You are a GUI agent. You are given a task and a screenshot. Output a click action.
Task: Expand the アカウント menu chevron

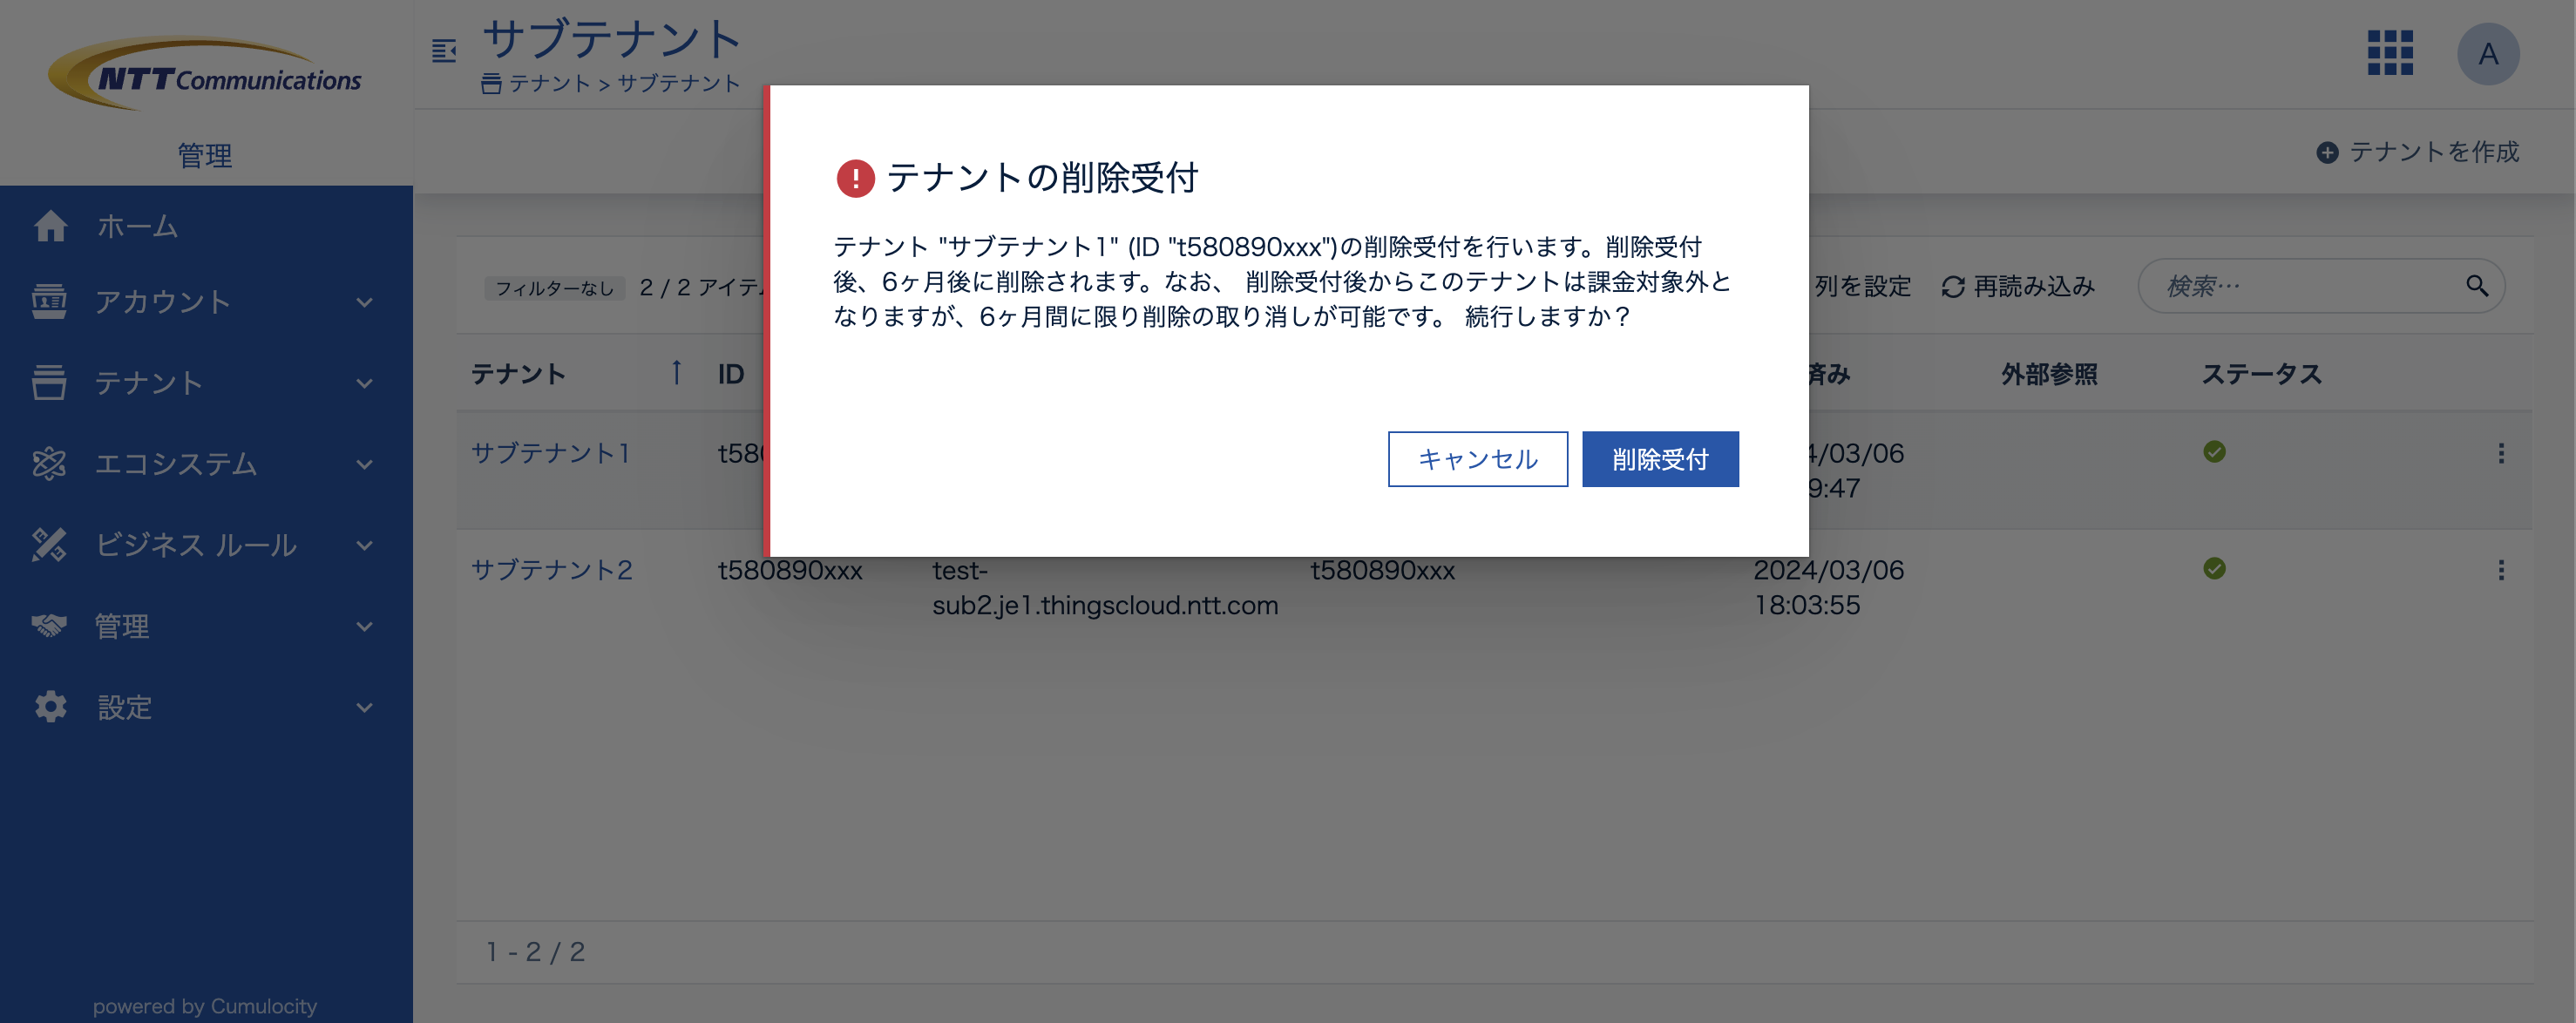pyautogui.click(x=365, y=302)
